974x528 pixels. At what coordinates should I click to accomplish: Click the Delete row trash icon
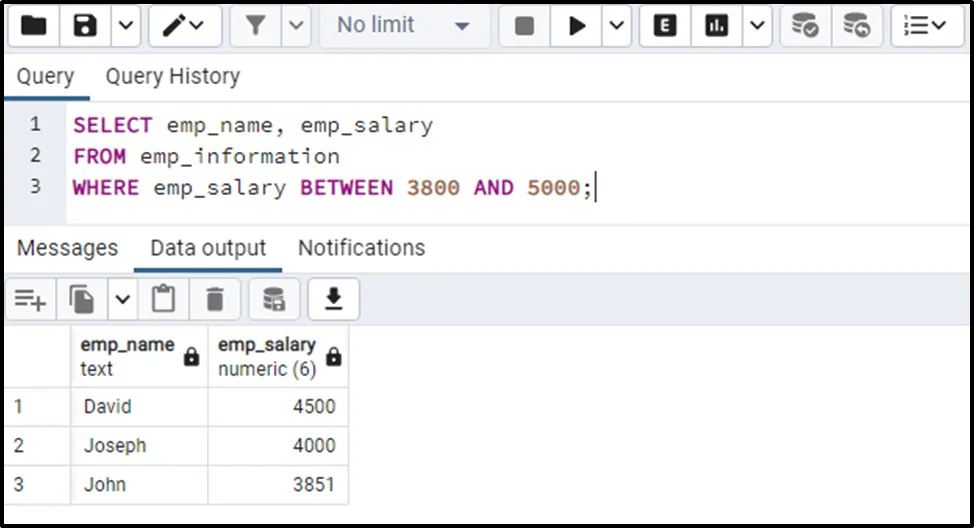tap(215, 298)
